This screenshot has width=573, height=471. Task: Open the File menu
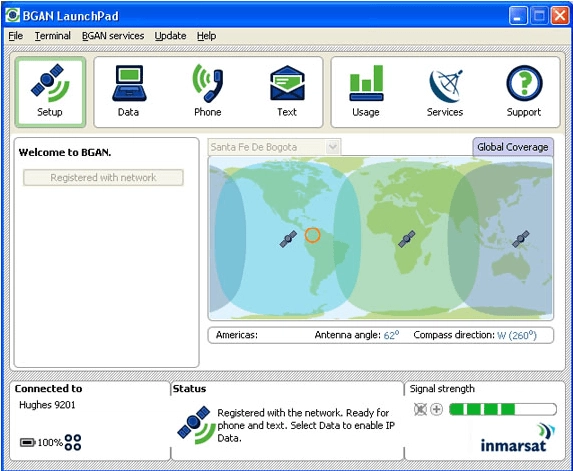(15, 36)
